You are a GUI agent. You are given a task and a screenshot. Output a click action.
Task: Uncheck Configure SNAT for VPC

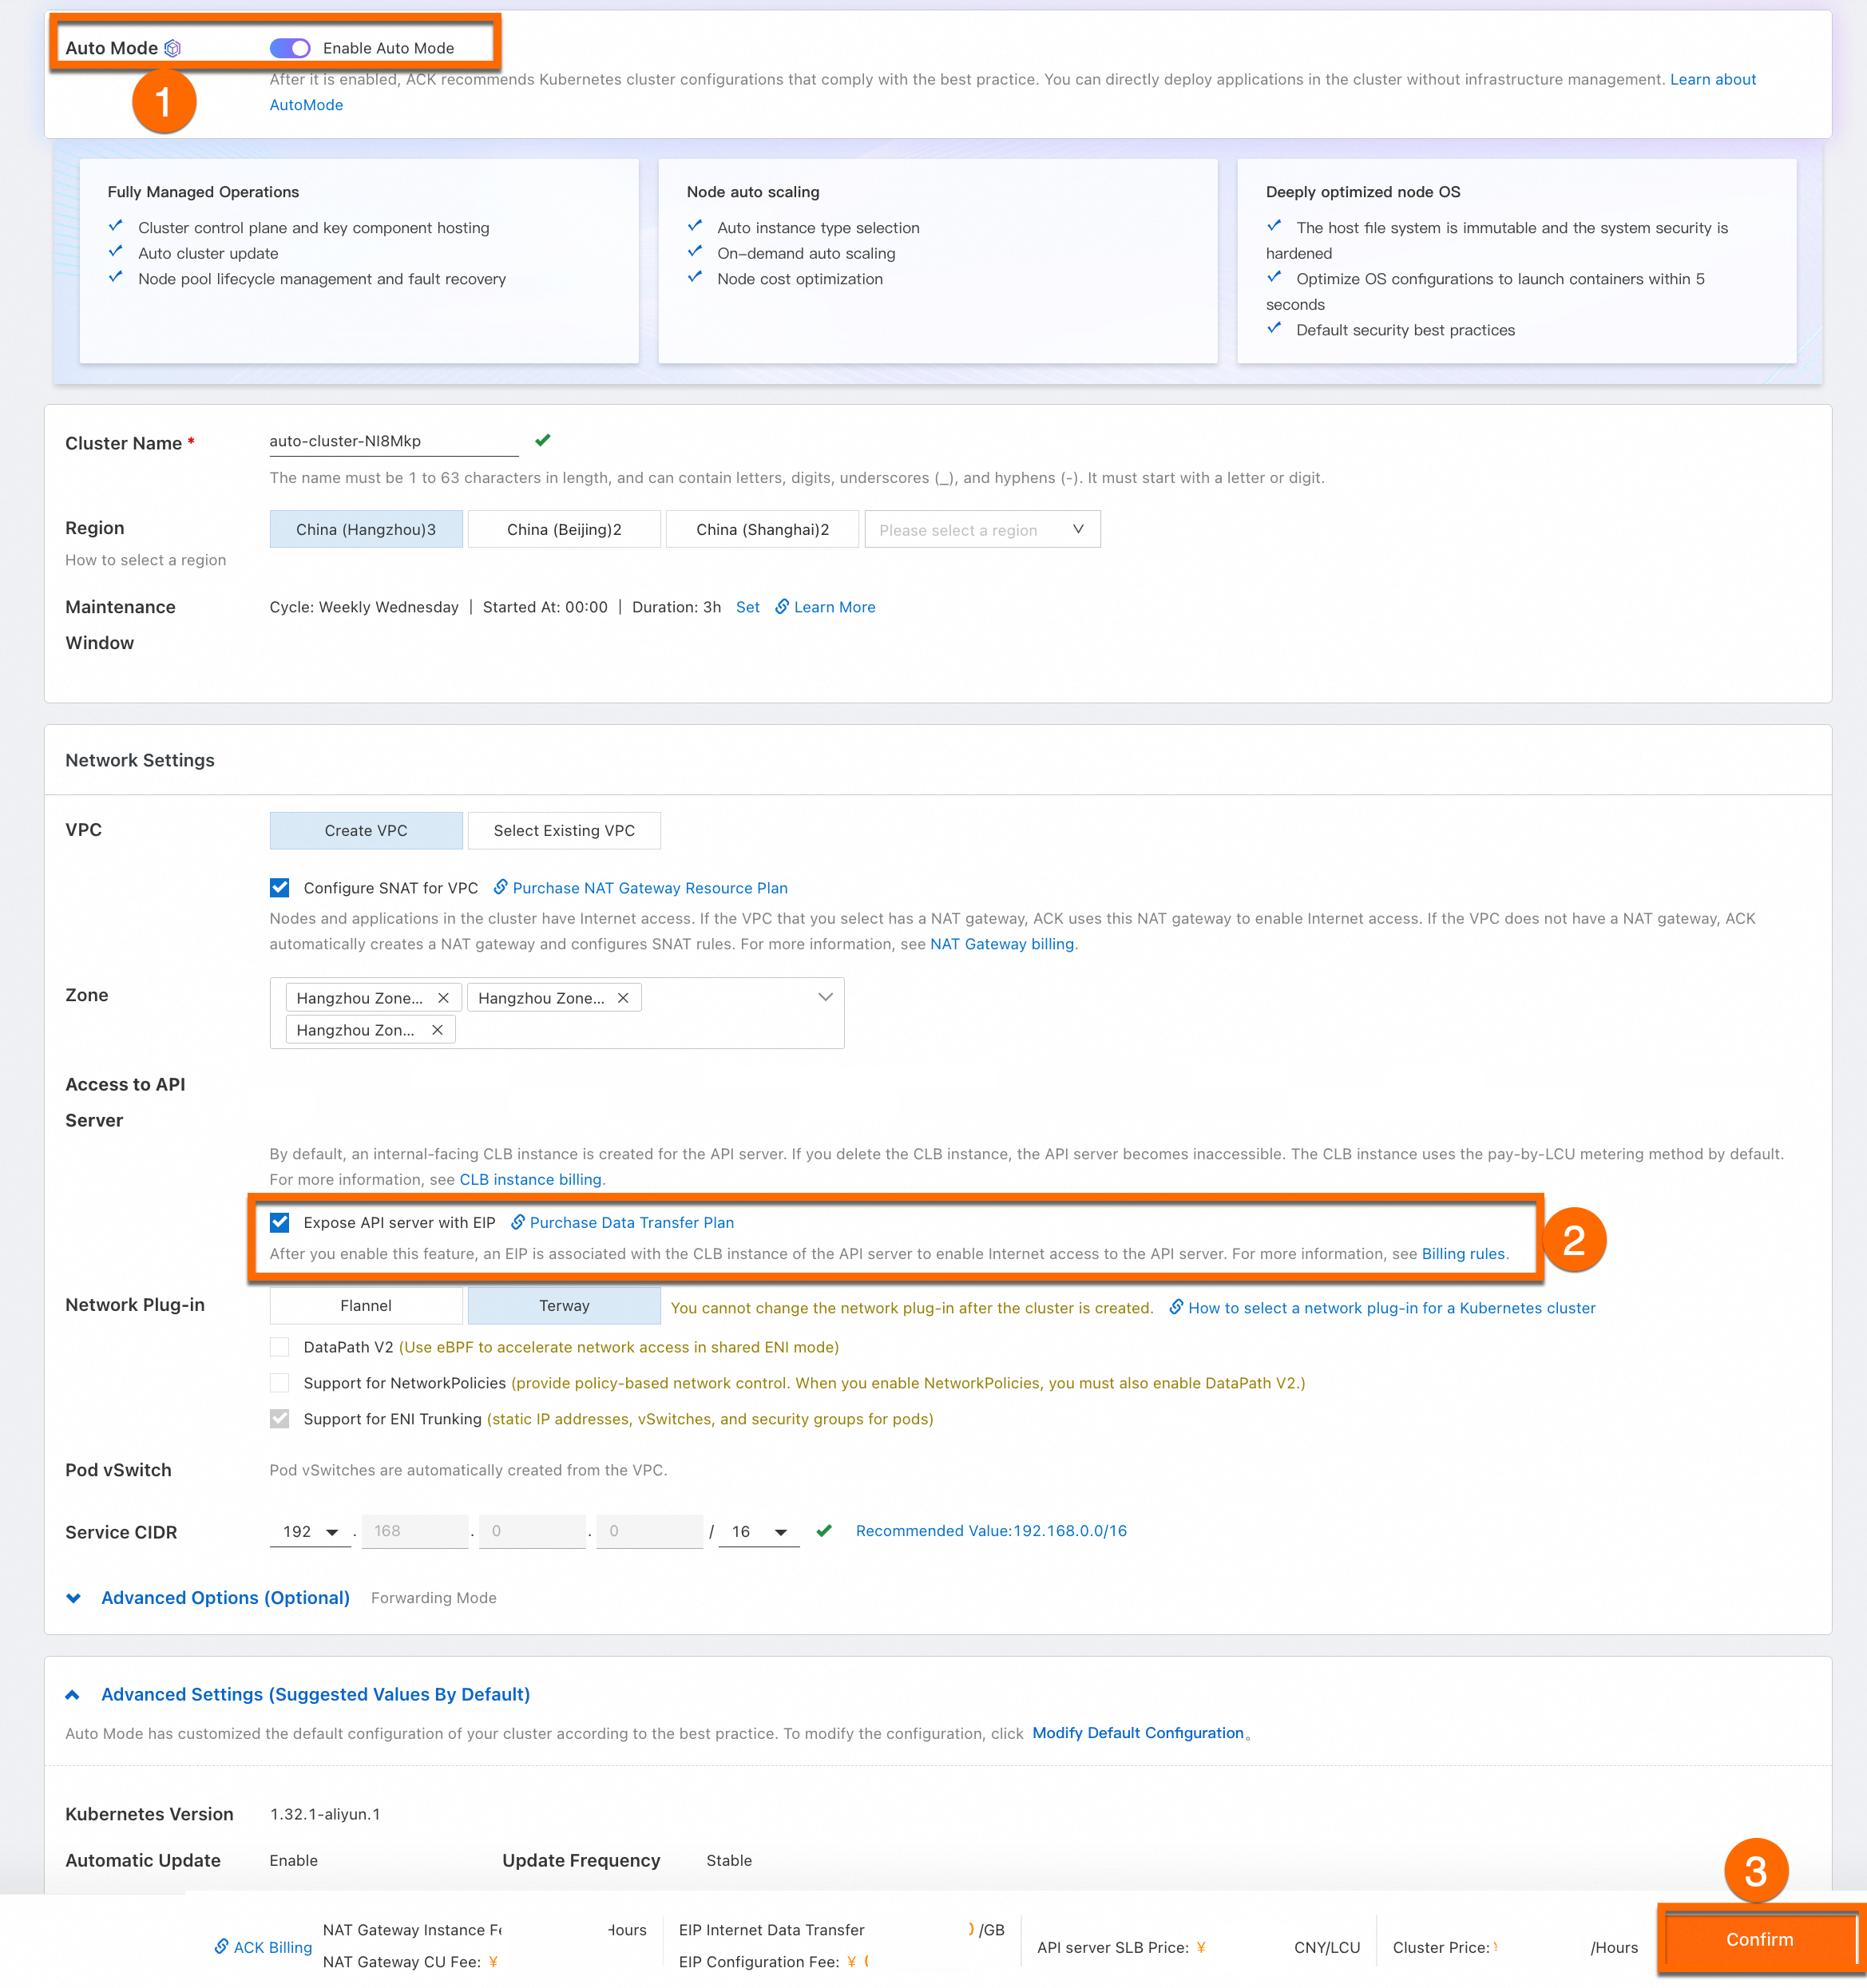280,887
